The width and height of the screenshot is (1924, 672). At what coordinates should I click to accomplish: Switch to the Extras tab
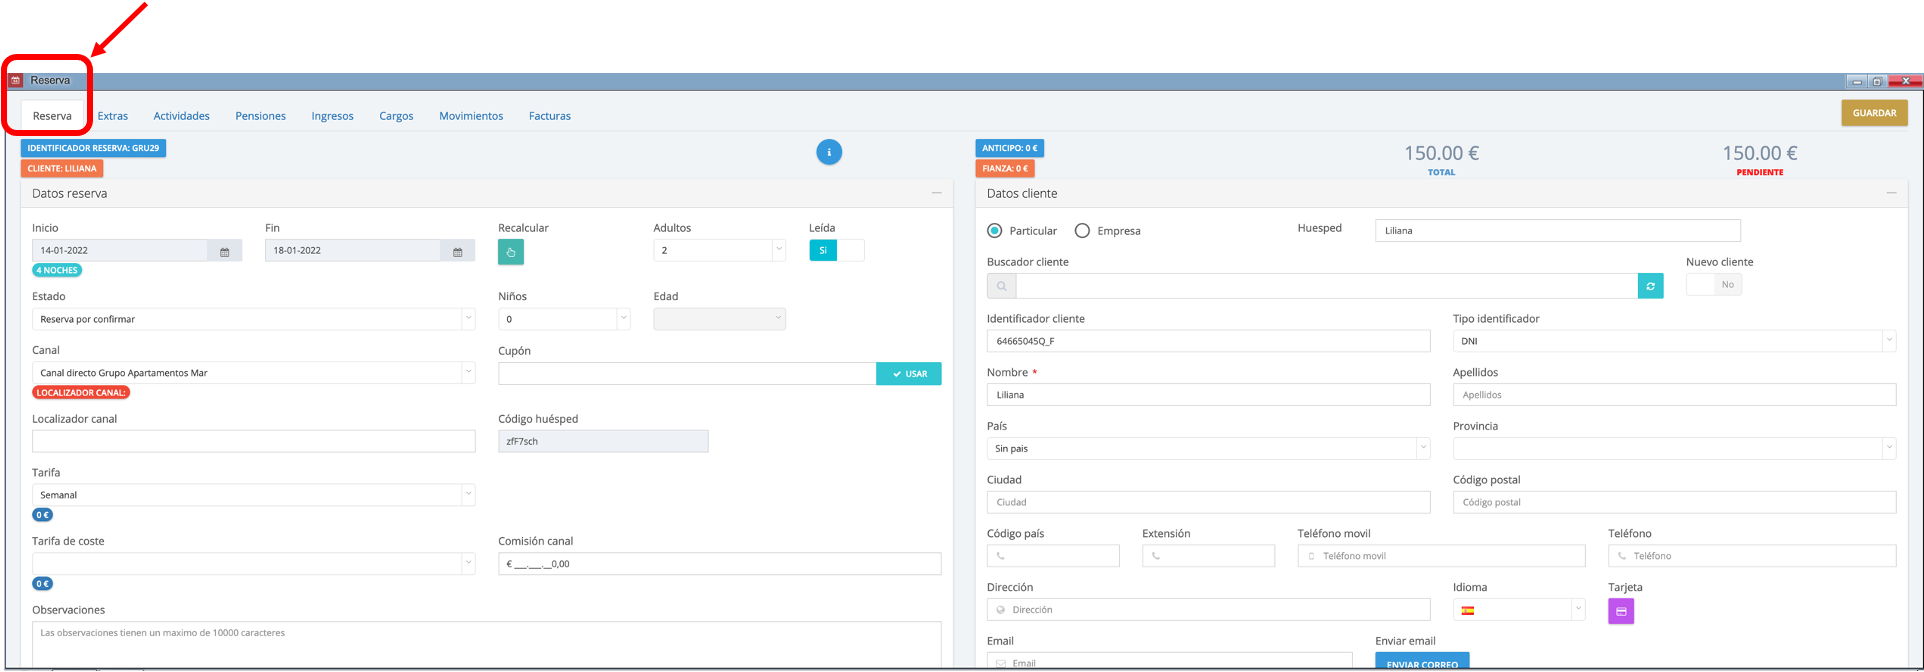tap(113, 116)
